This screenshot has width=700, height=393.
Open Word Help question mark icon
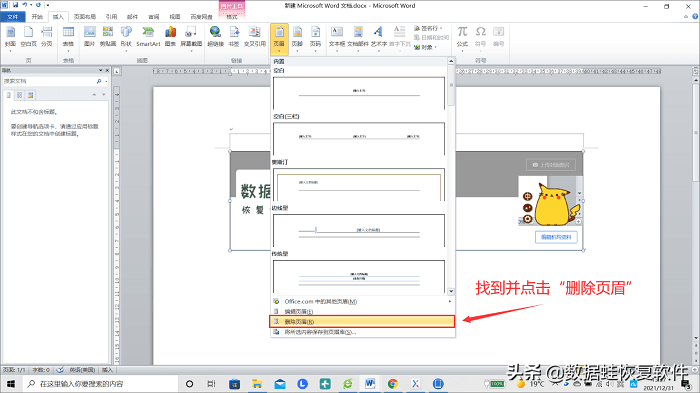(695, 17)
